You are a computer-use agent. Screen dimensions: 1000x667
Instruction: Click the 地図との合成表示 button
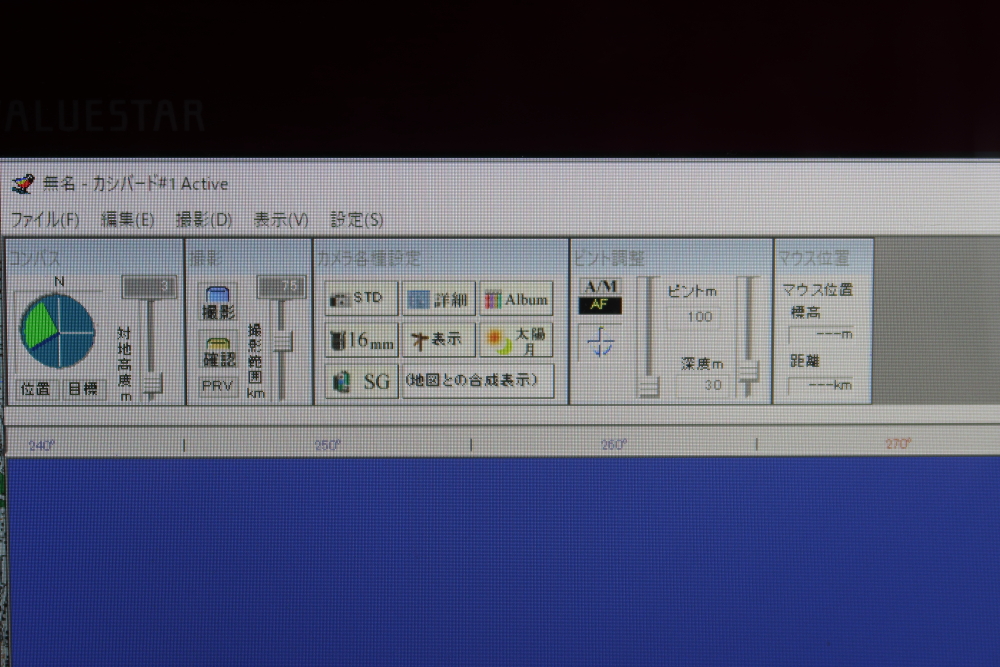point(478,381)
